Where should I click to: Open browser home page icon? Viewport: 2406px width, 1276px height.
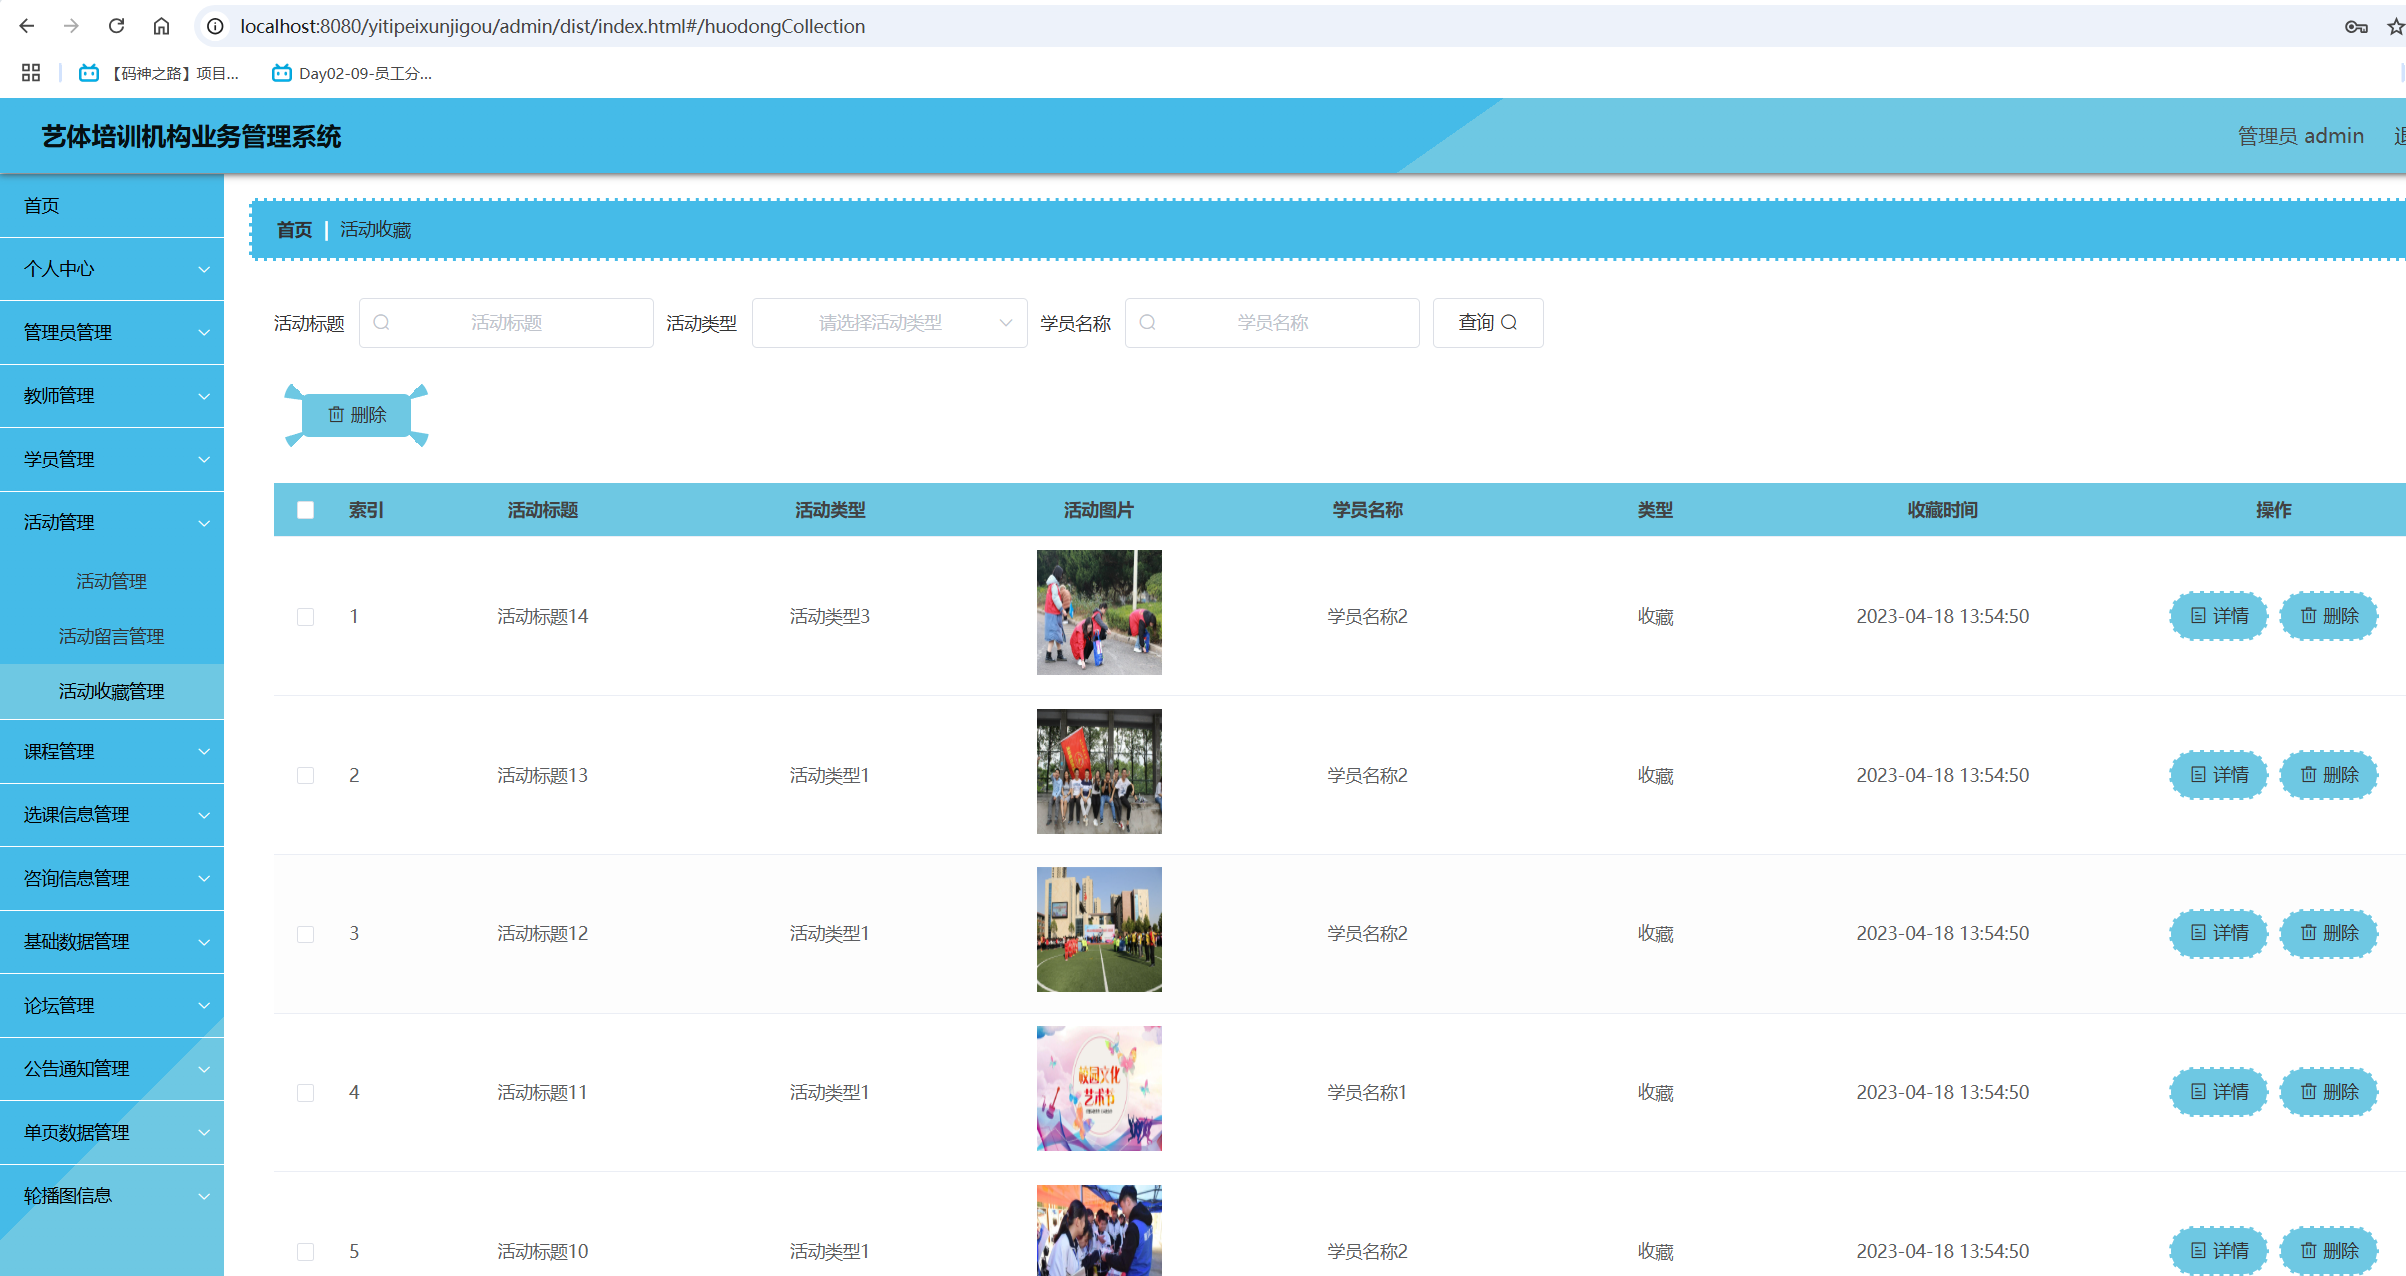(x=161, y=26)
